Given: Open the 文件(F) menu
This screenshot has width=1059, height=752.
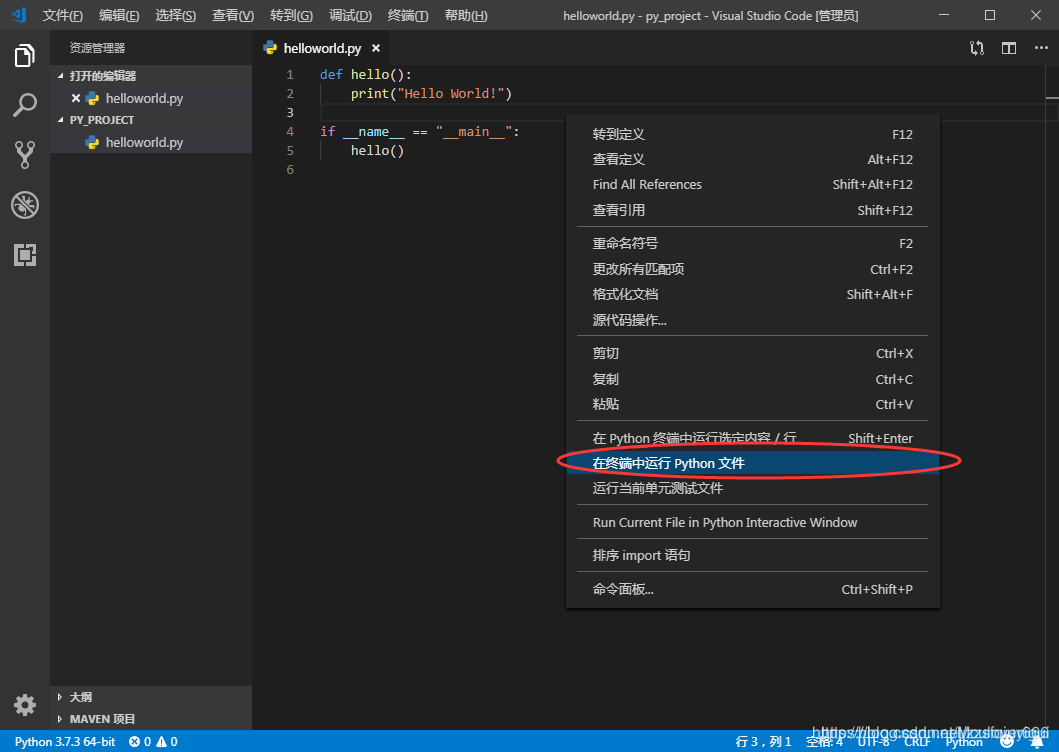Looking at the screenshot, I should pos(62,15).
